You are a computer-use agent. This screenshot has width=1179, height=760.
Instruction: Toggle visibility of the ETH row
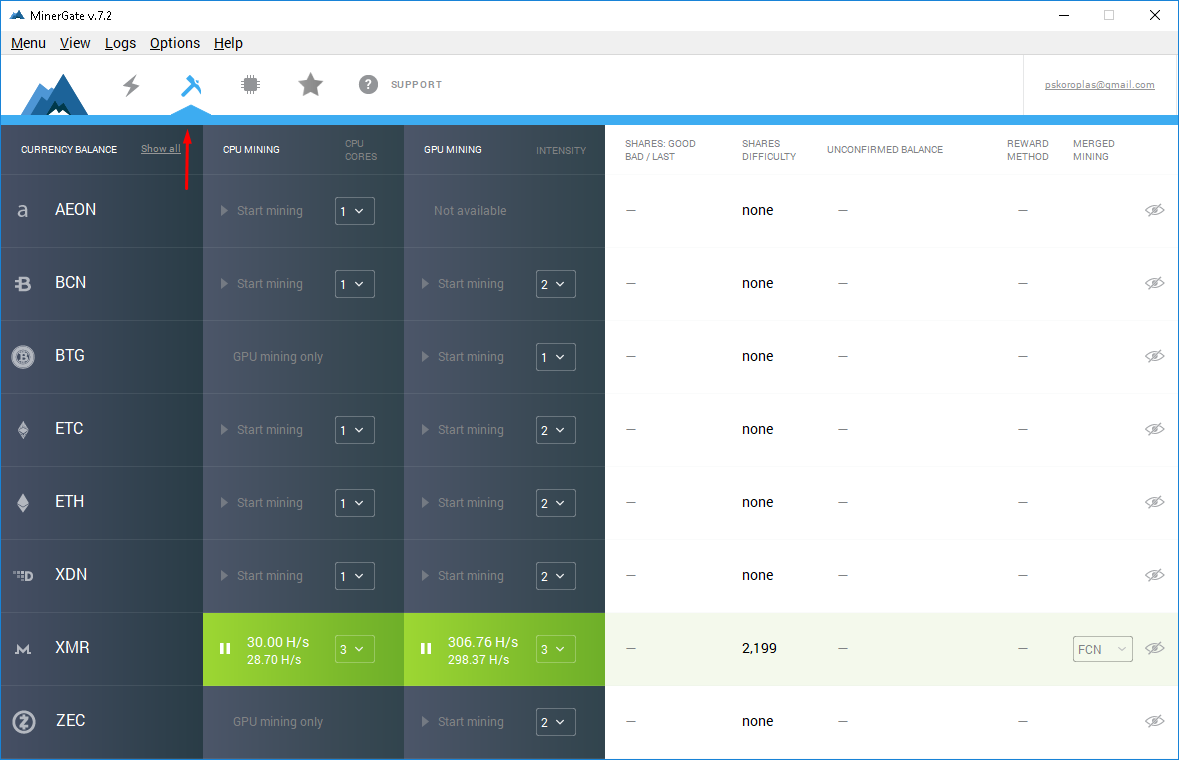point(1154,502)
